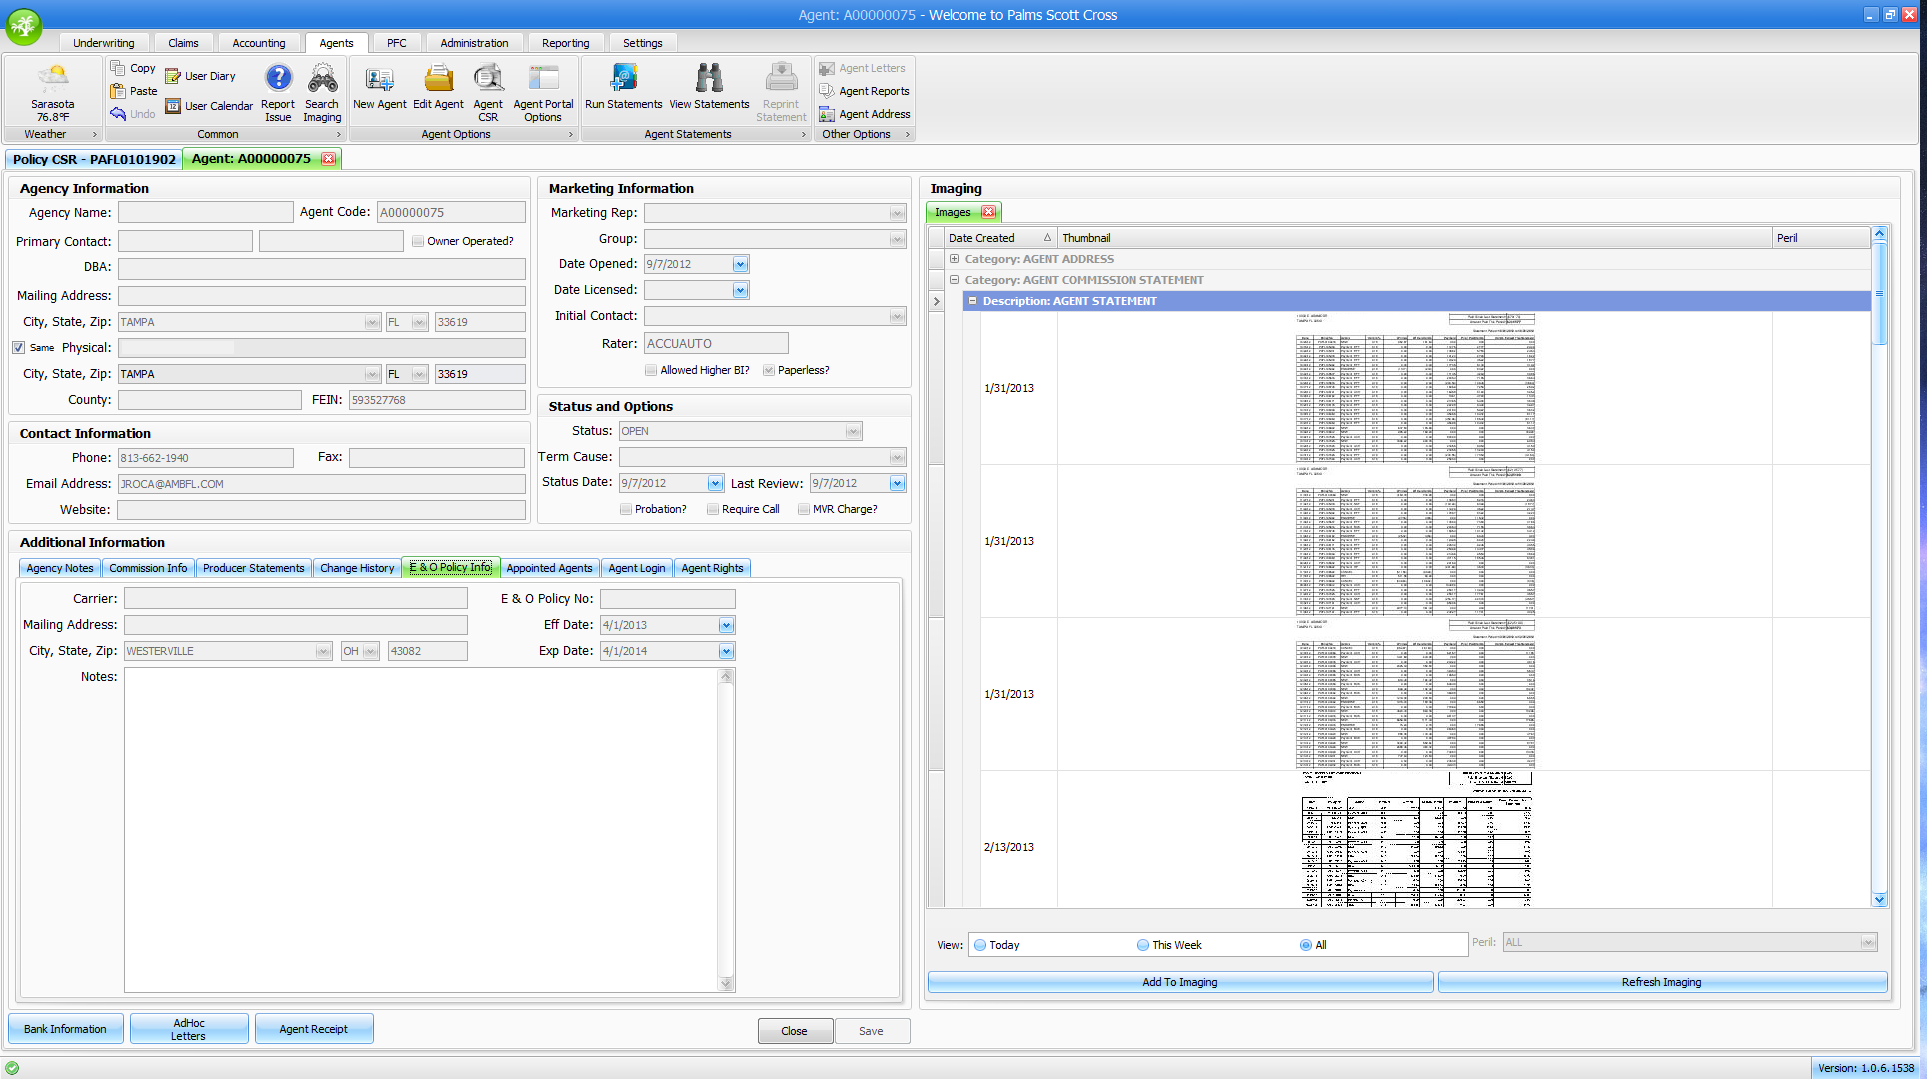Expand the Date Opened date picker
The width and height of the screenshot is (1927, 1079).
pyautogui.click(x=740, y=265)
